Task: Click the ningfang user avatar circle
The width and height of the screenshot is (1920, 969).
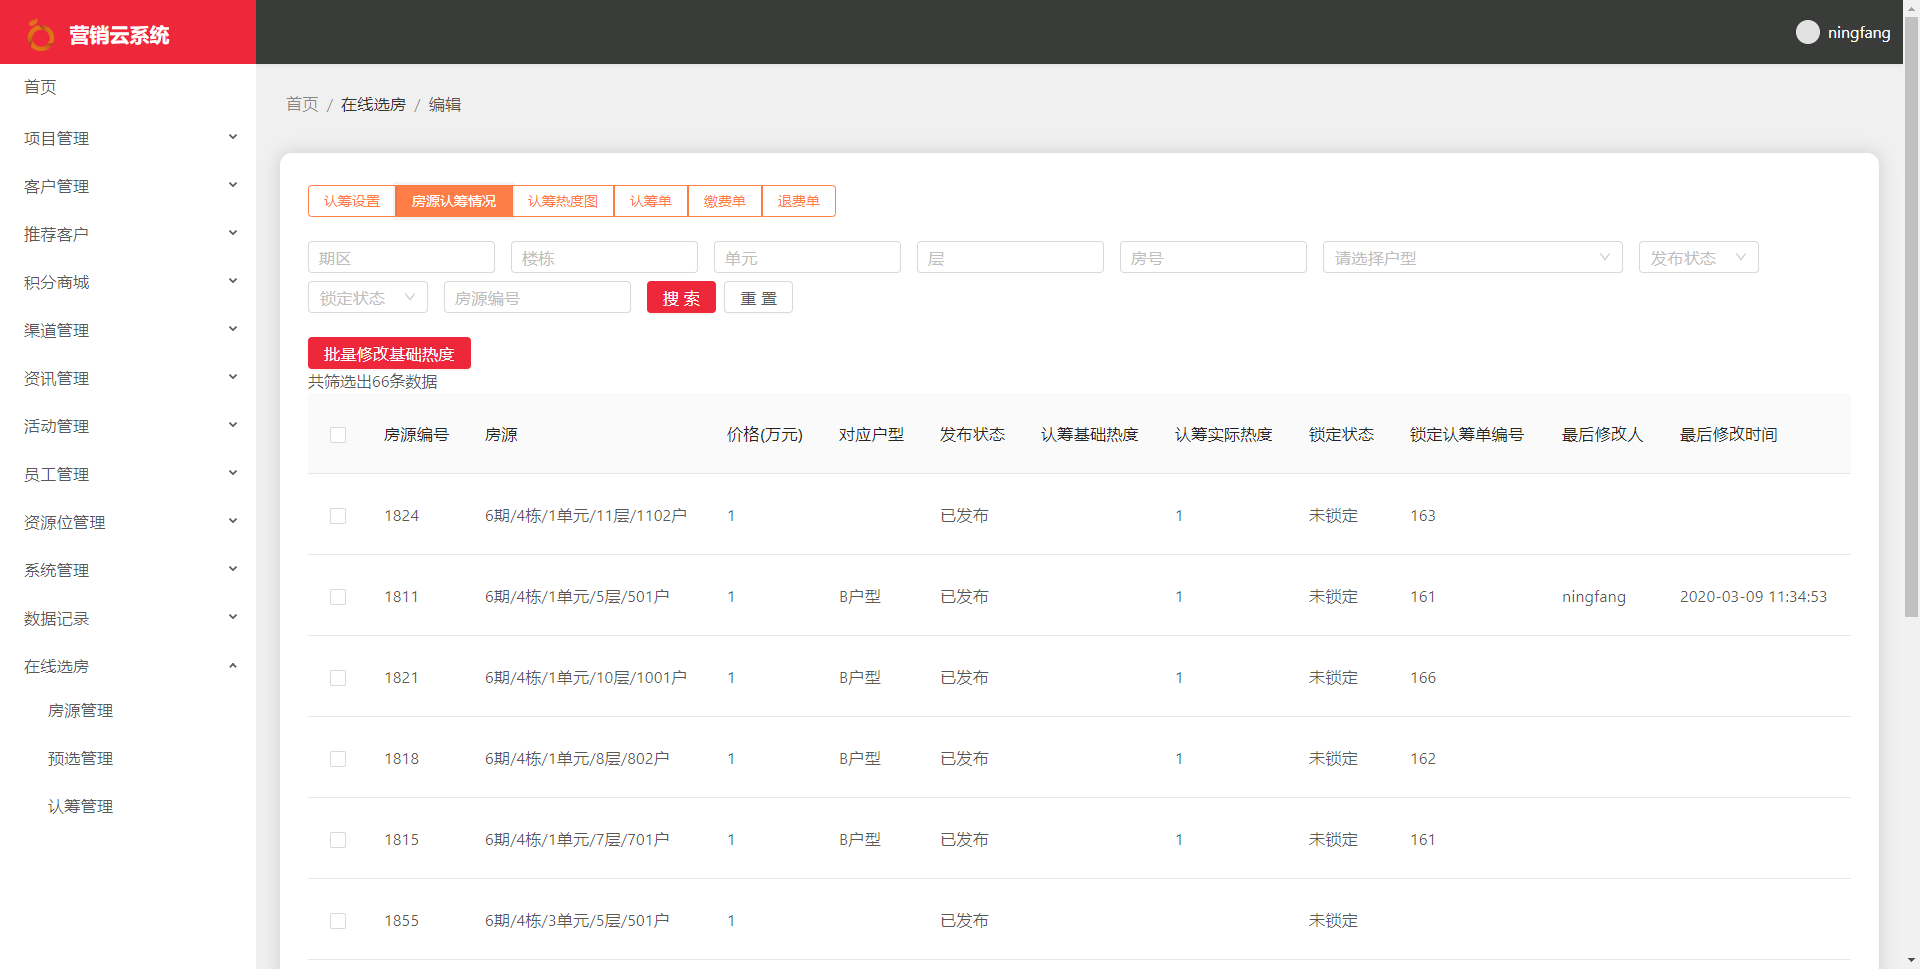Action: 1807,32
